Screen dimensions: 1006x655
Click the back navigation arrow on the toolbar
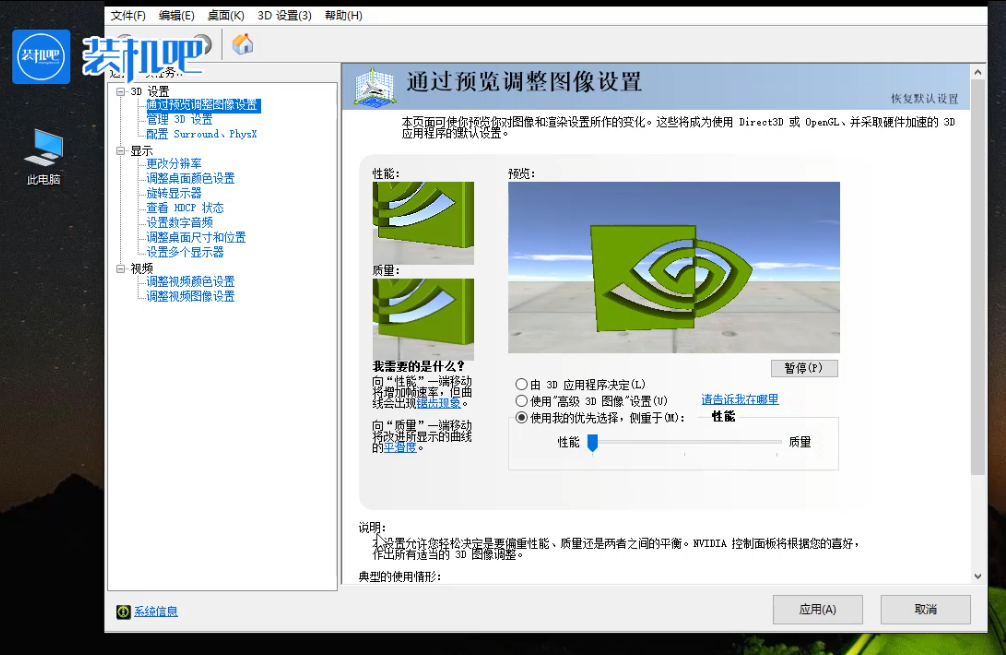[x=124, y=44]
